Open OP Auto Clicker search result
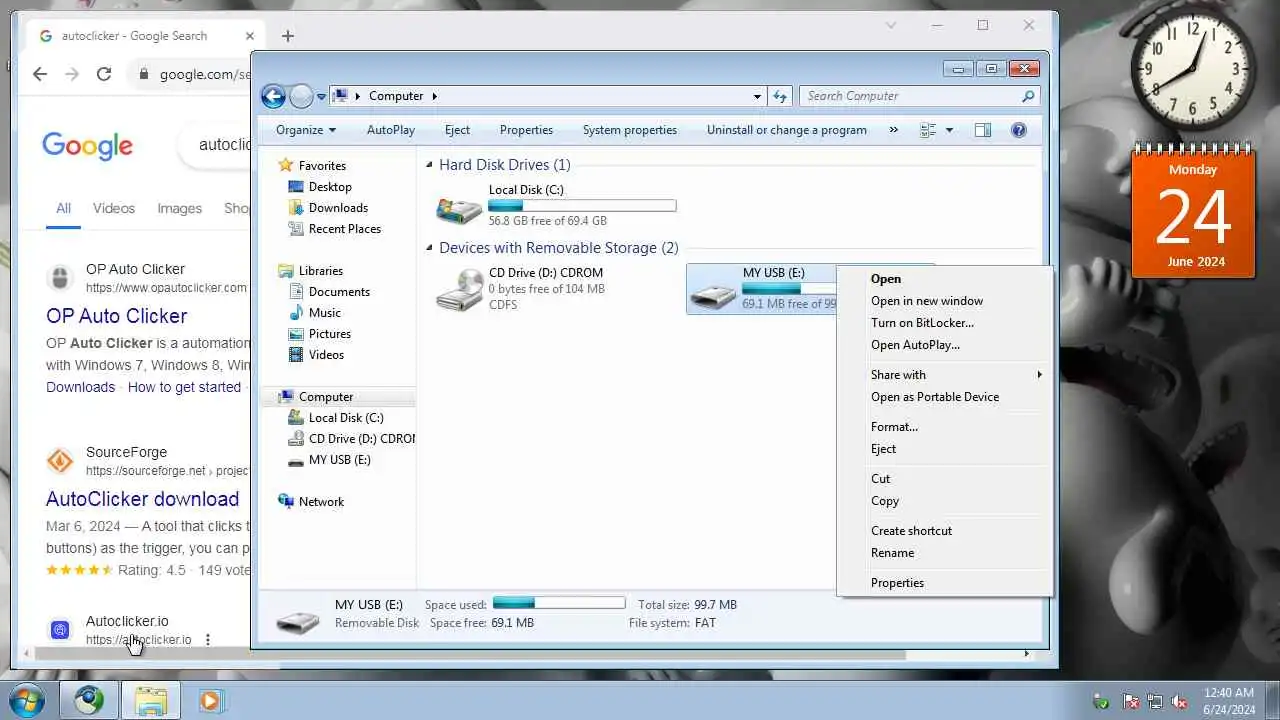Screen dimensions: 1280x720 coord(117,316)
